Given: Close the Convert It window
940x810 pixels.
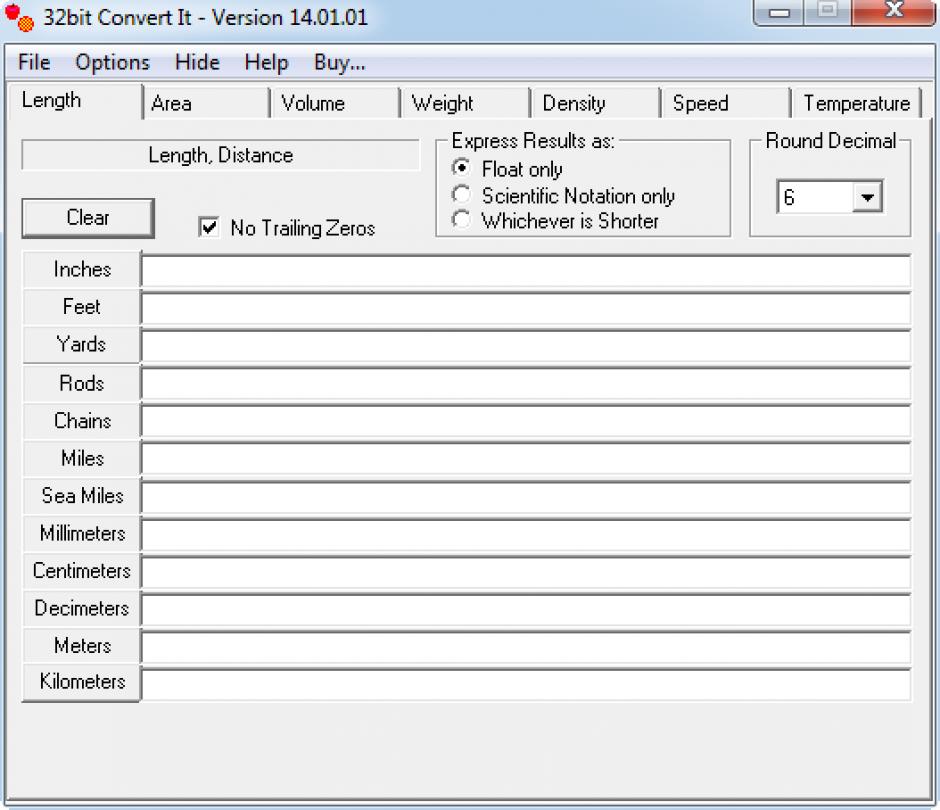Looking at the screenshot, I should click(x=894, y=11).
